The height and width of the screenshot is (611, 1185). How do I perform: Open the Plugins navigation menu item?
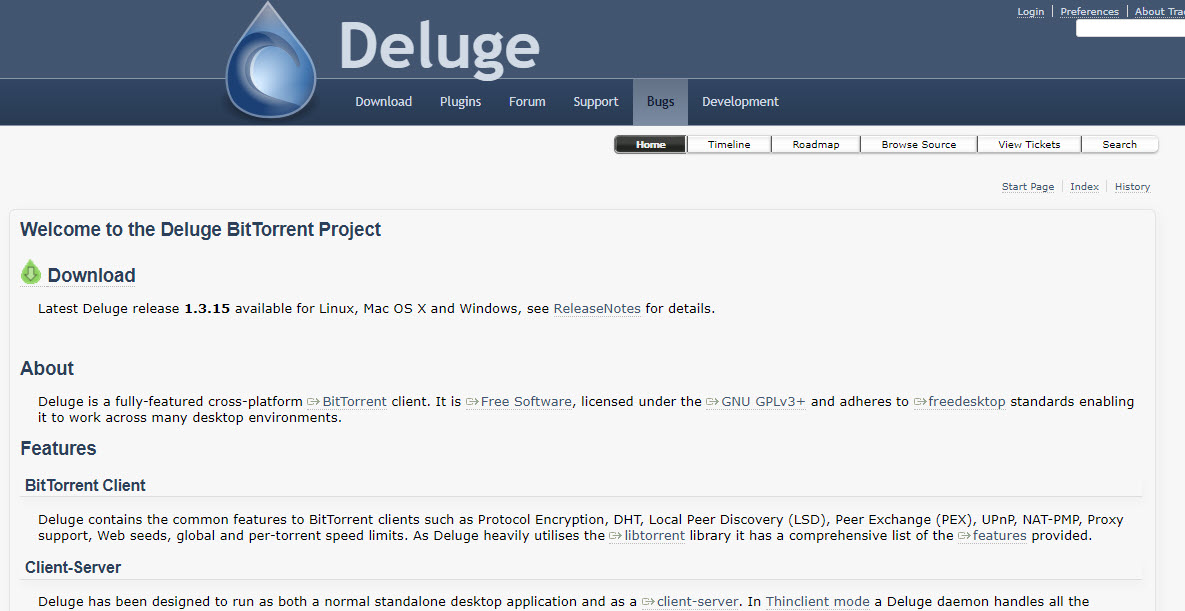click(460, 101)
